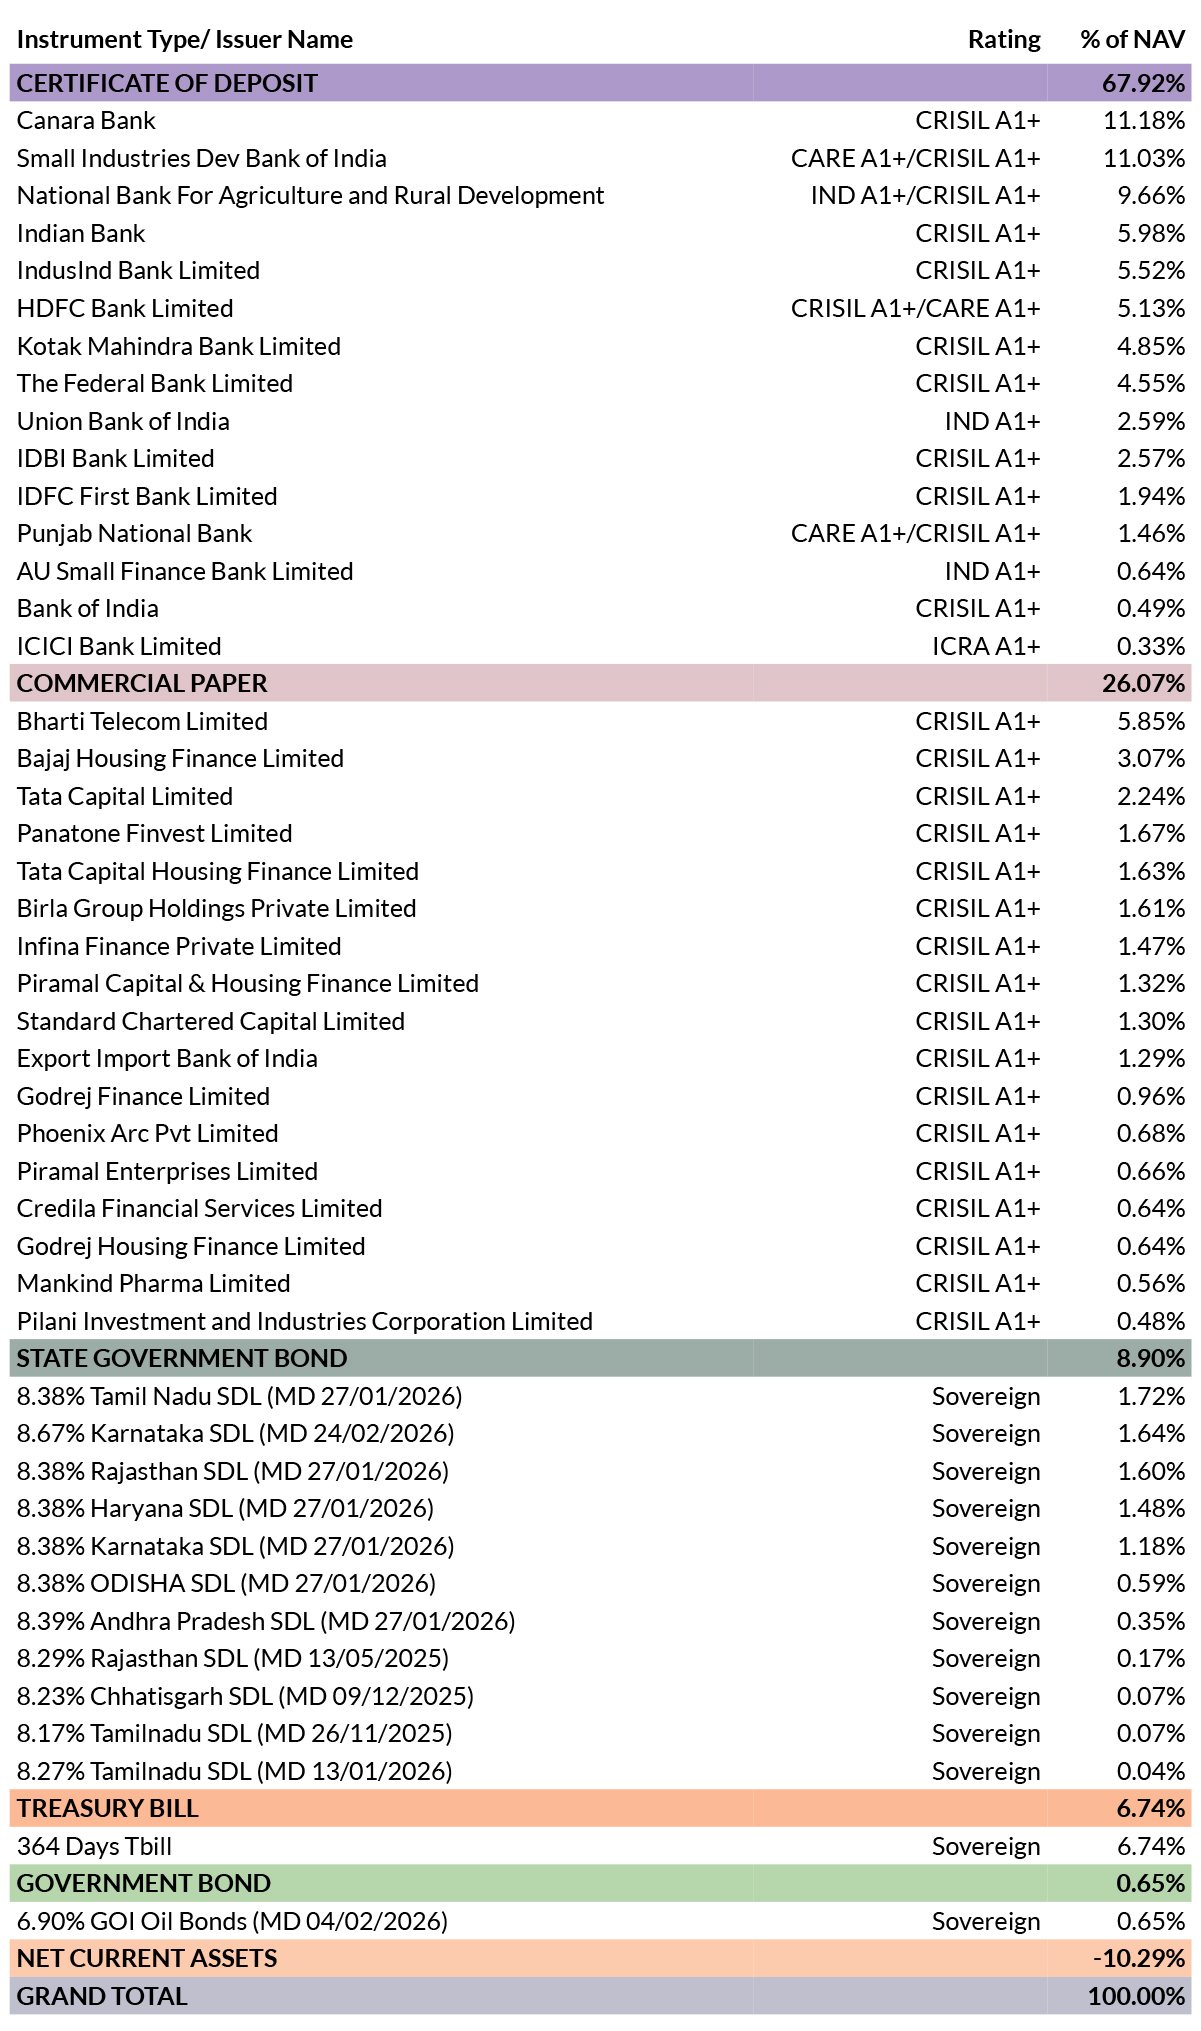Click the ICICI Bank Limited row

coord(600,646)
